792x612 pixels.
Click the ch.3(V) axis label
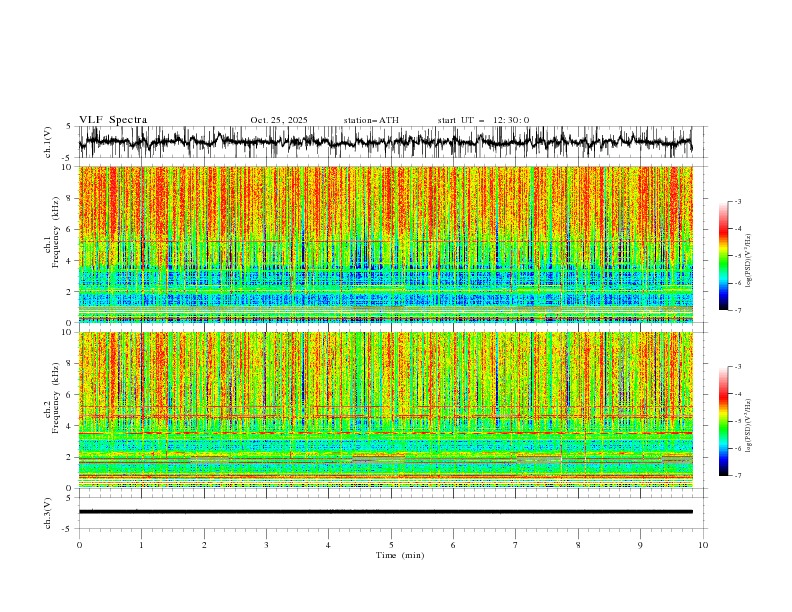pos(48,513)
